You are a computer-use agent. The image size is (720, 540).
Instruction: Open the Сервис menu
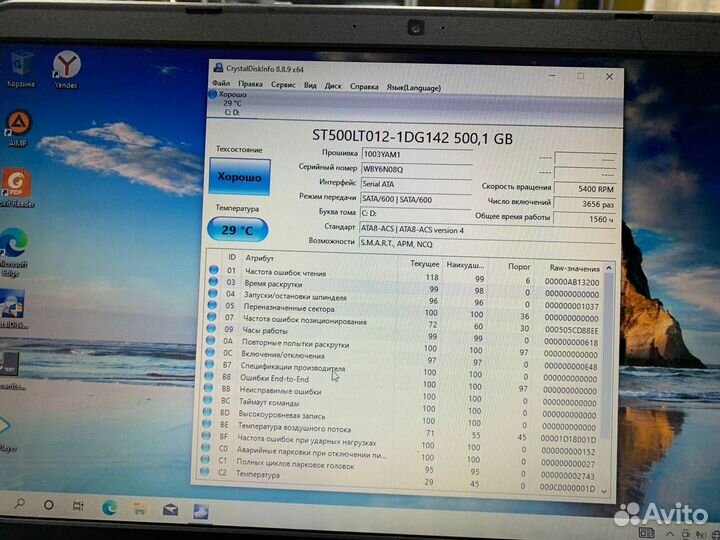pyautogui.click(x=283, y=85)
